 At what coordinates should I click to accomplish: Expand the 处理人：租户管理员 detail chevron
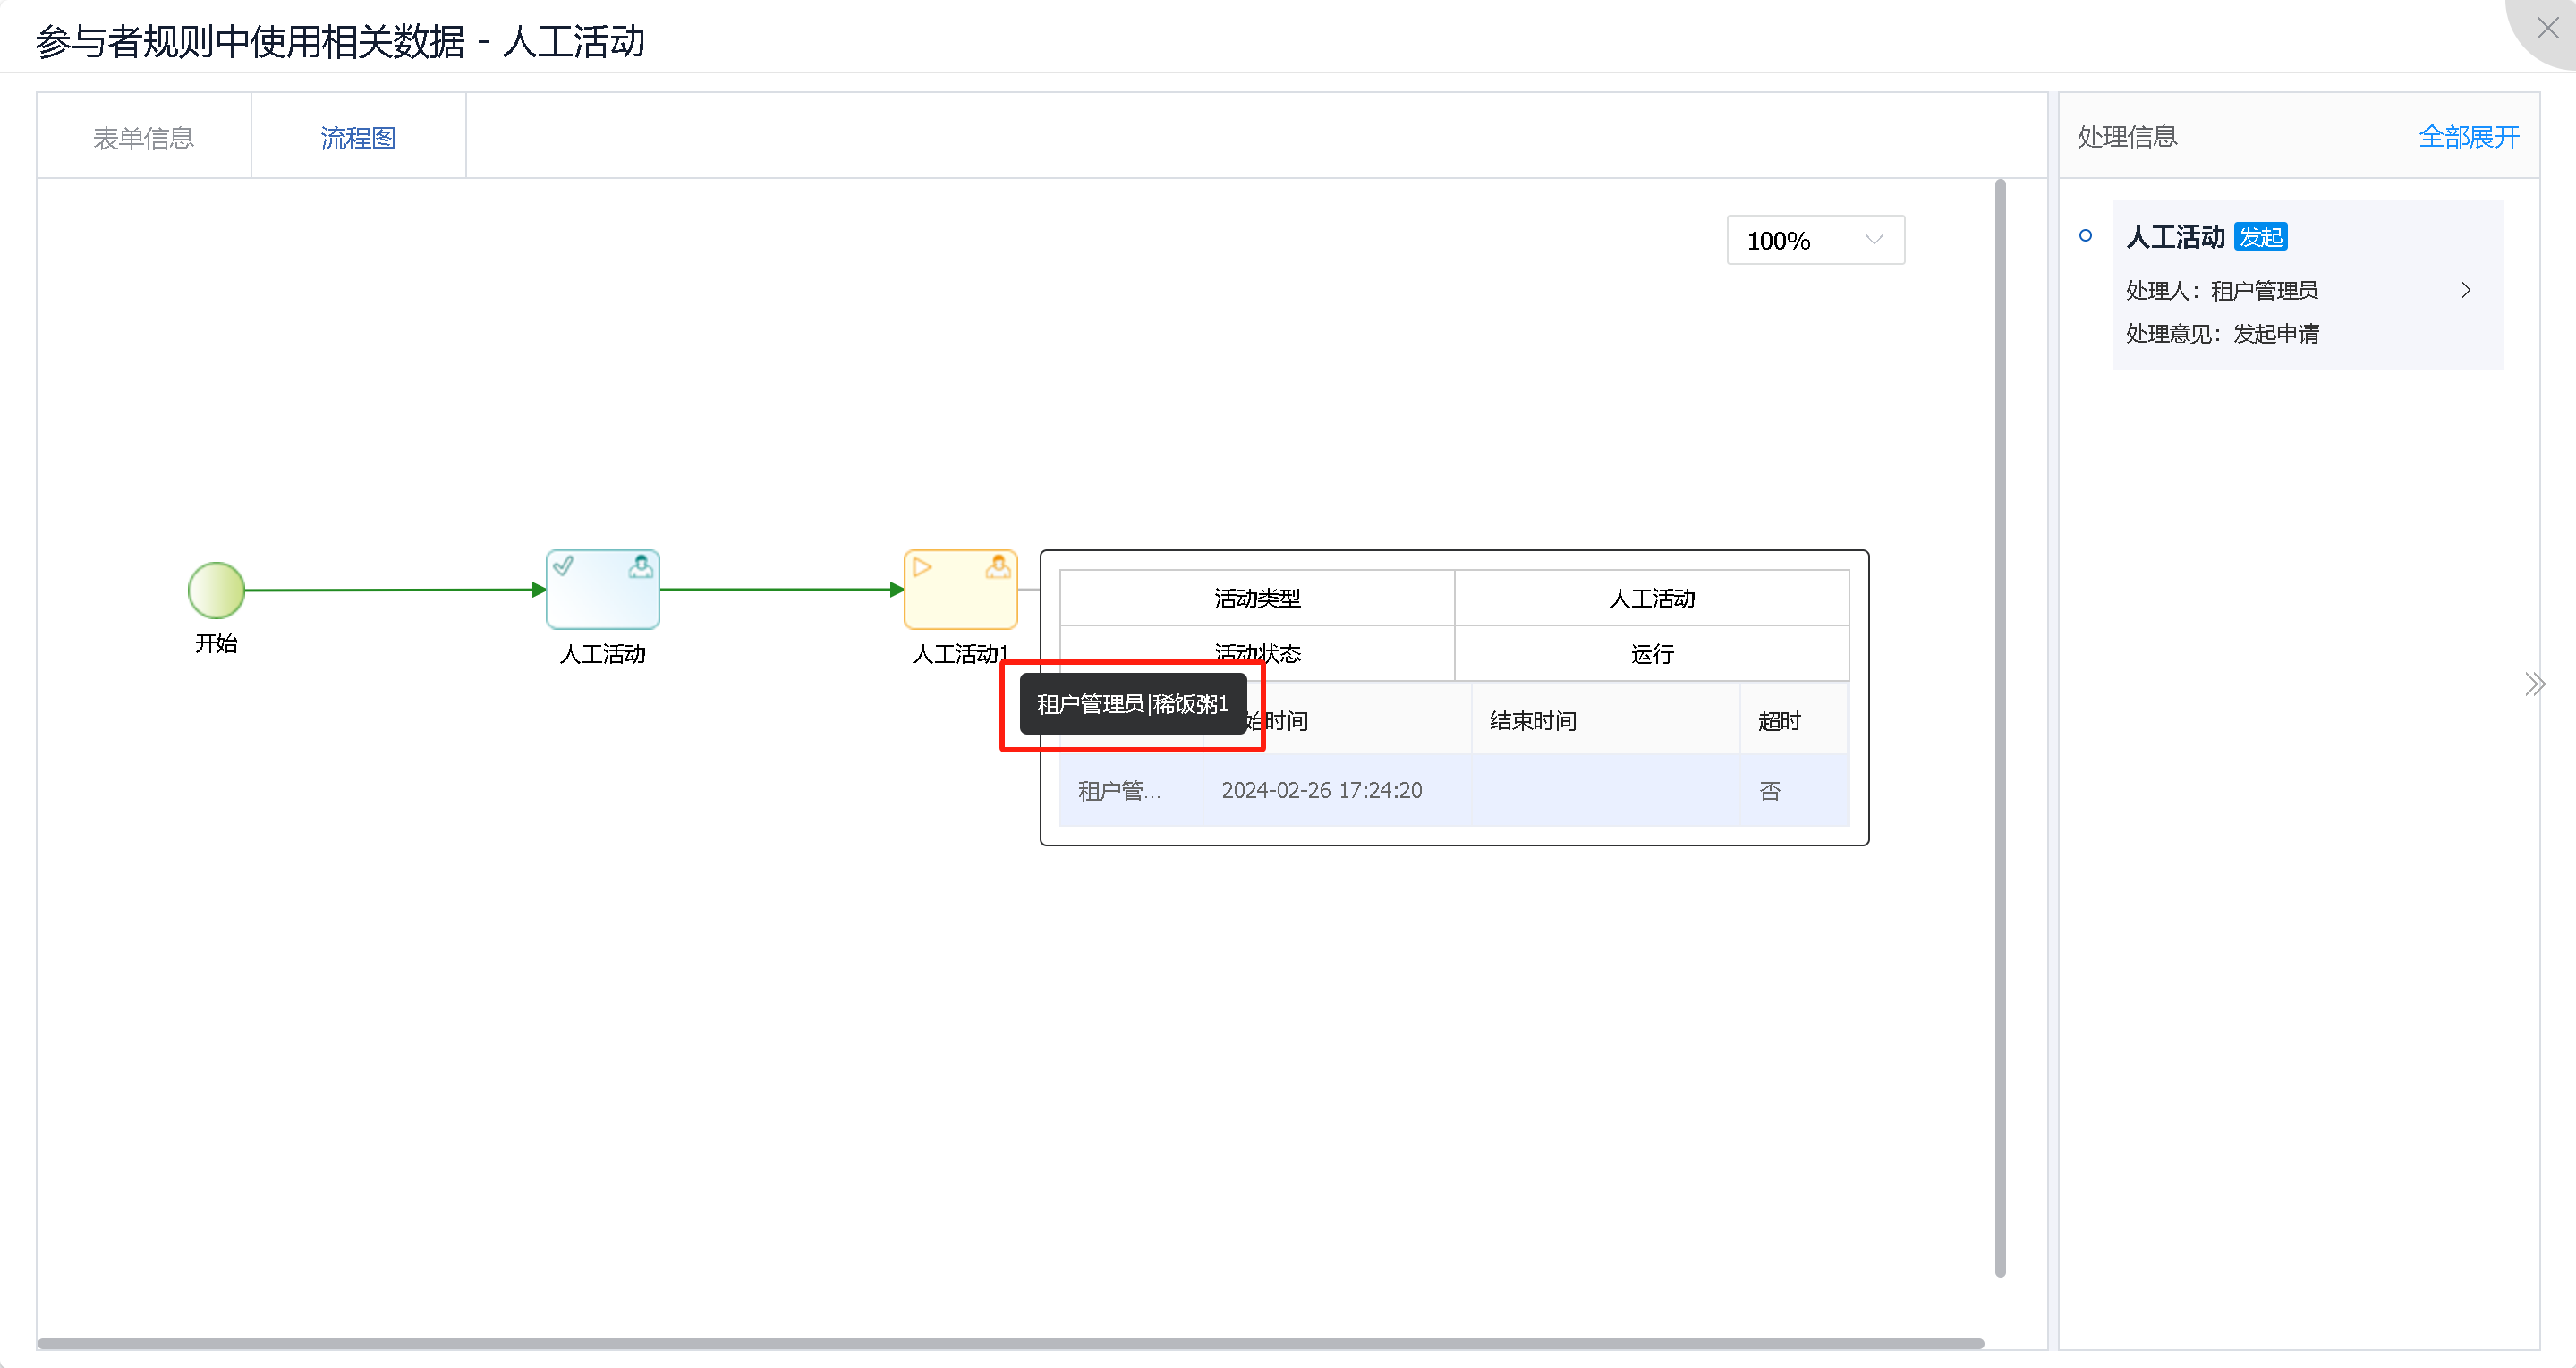2465,290
